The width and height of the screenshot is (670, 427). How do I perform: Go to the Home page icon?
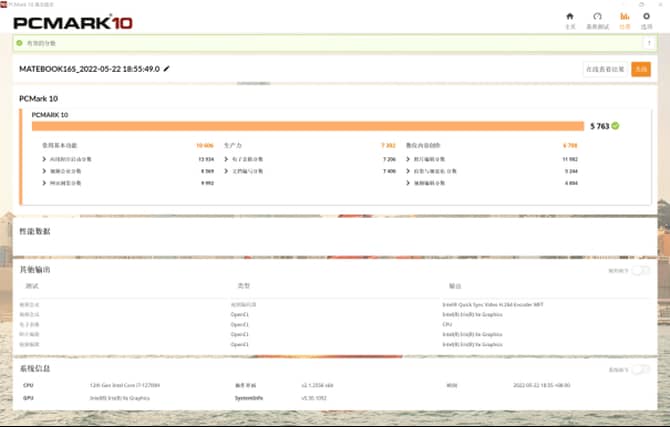(570, 17)
